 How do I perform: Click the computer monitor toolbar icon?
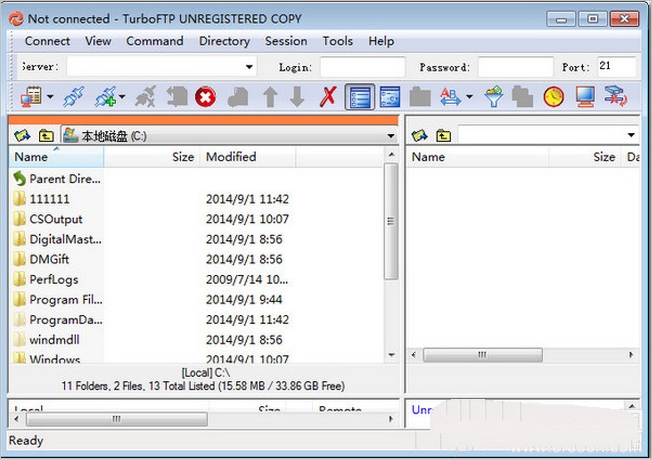[585, 97]
